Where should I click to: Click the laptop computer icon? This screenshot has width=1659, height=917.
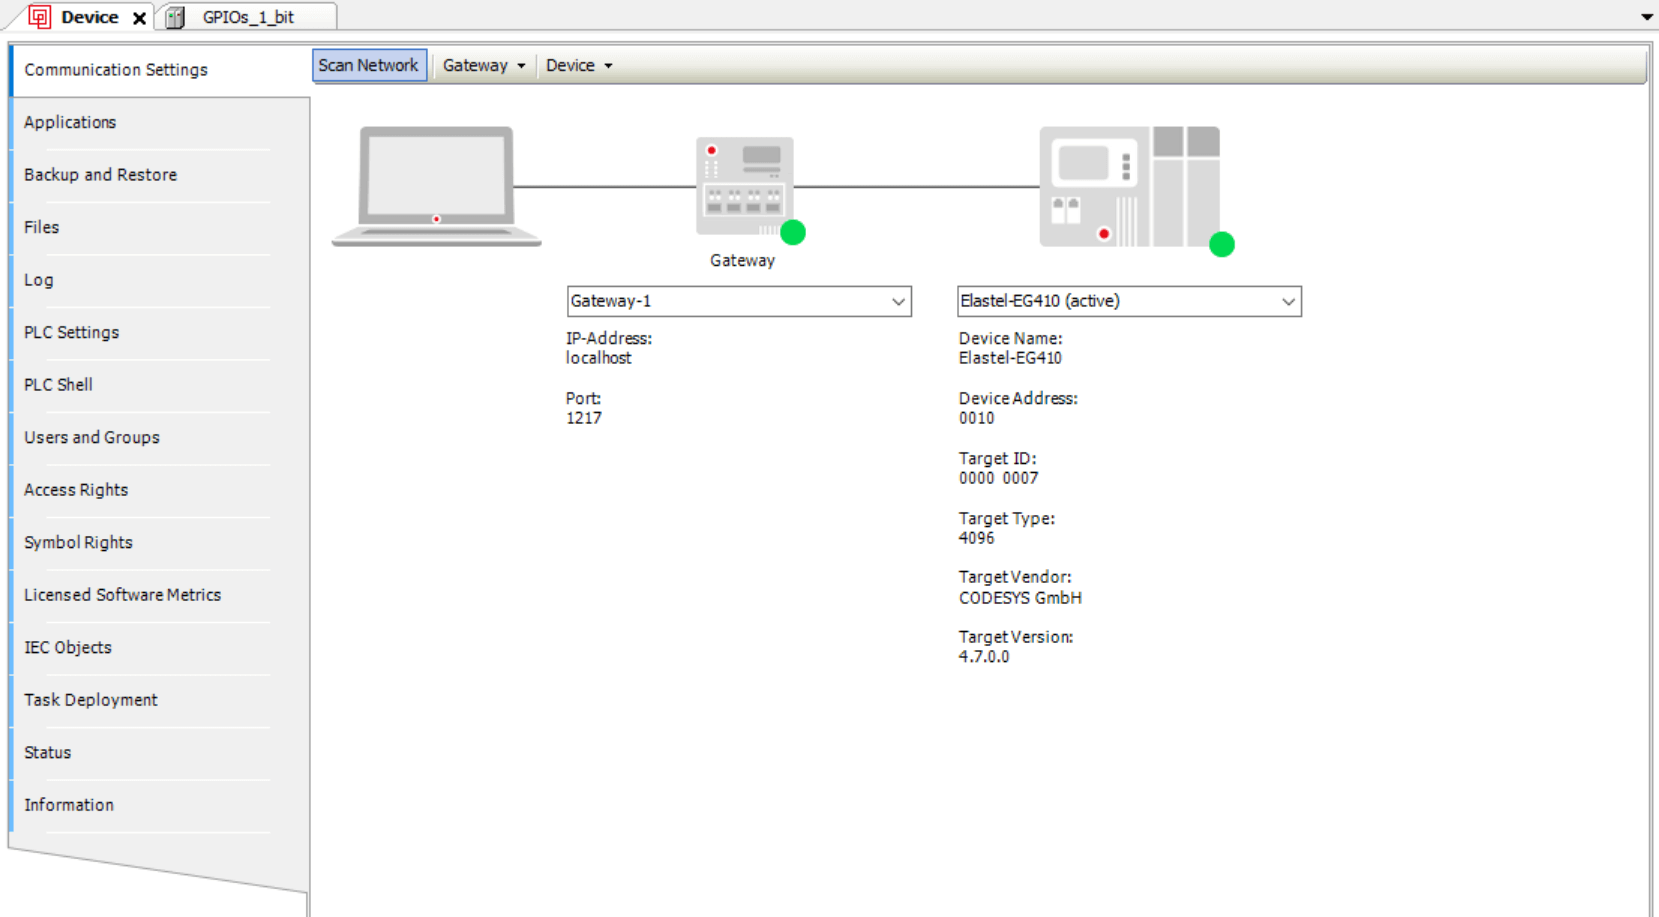[x=436, y=185]
